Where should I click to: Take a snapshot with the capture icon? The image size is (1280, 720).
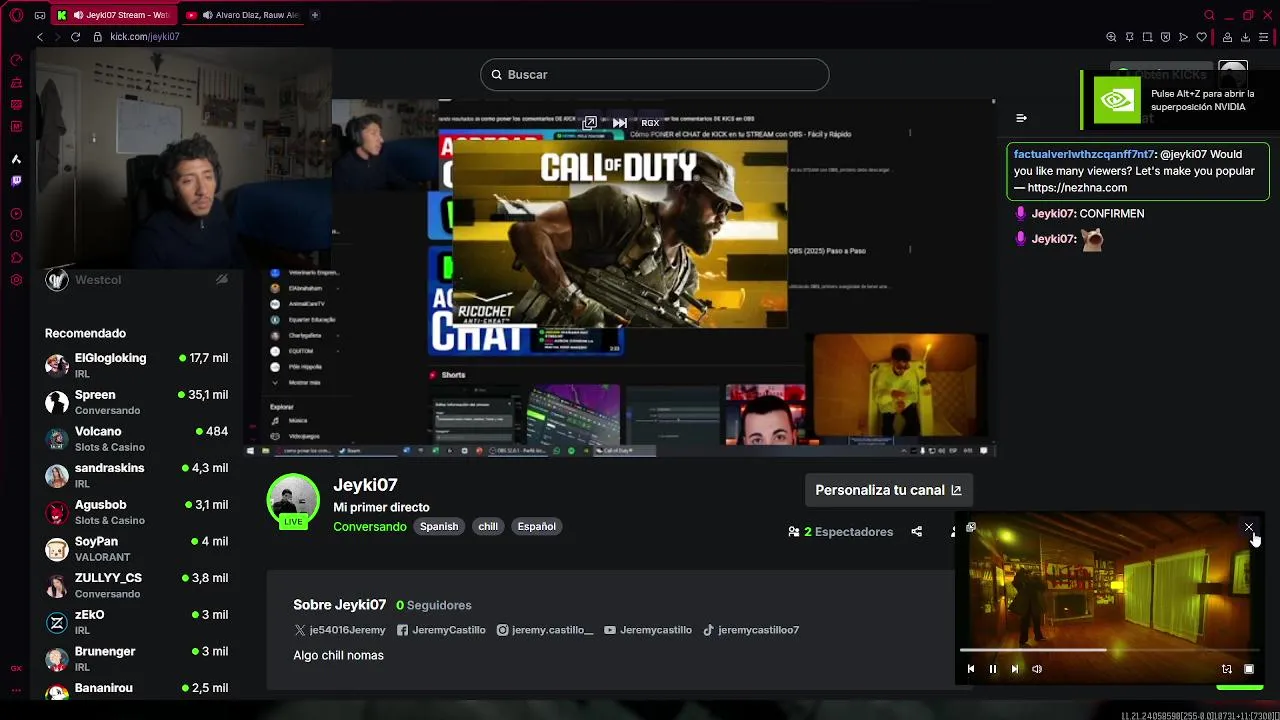(1147, 37)
